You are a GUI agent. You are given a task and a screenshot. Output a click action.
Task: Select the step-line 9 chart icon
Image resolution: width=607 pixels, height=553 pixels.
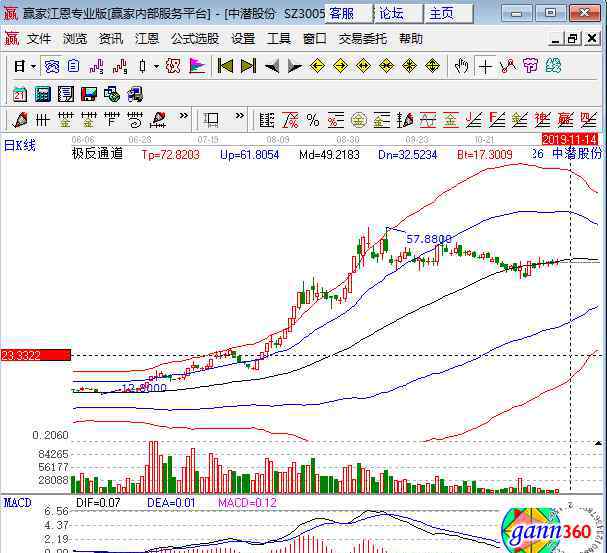(x=120, y=66)
